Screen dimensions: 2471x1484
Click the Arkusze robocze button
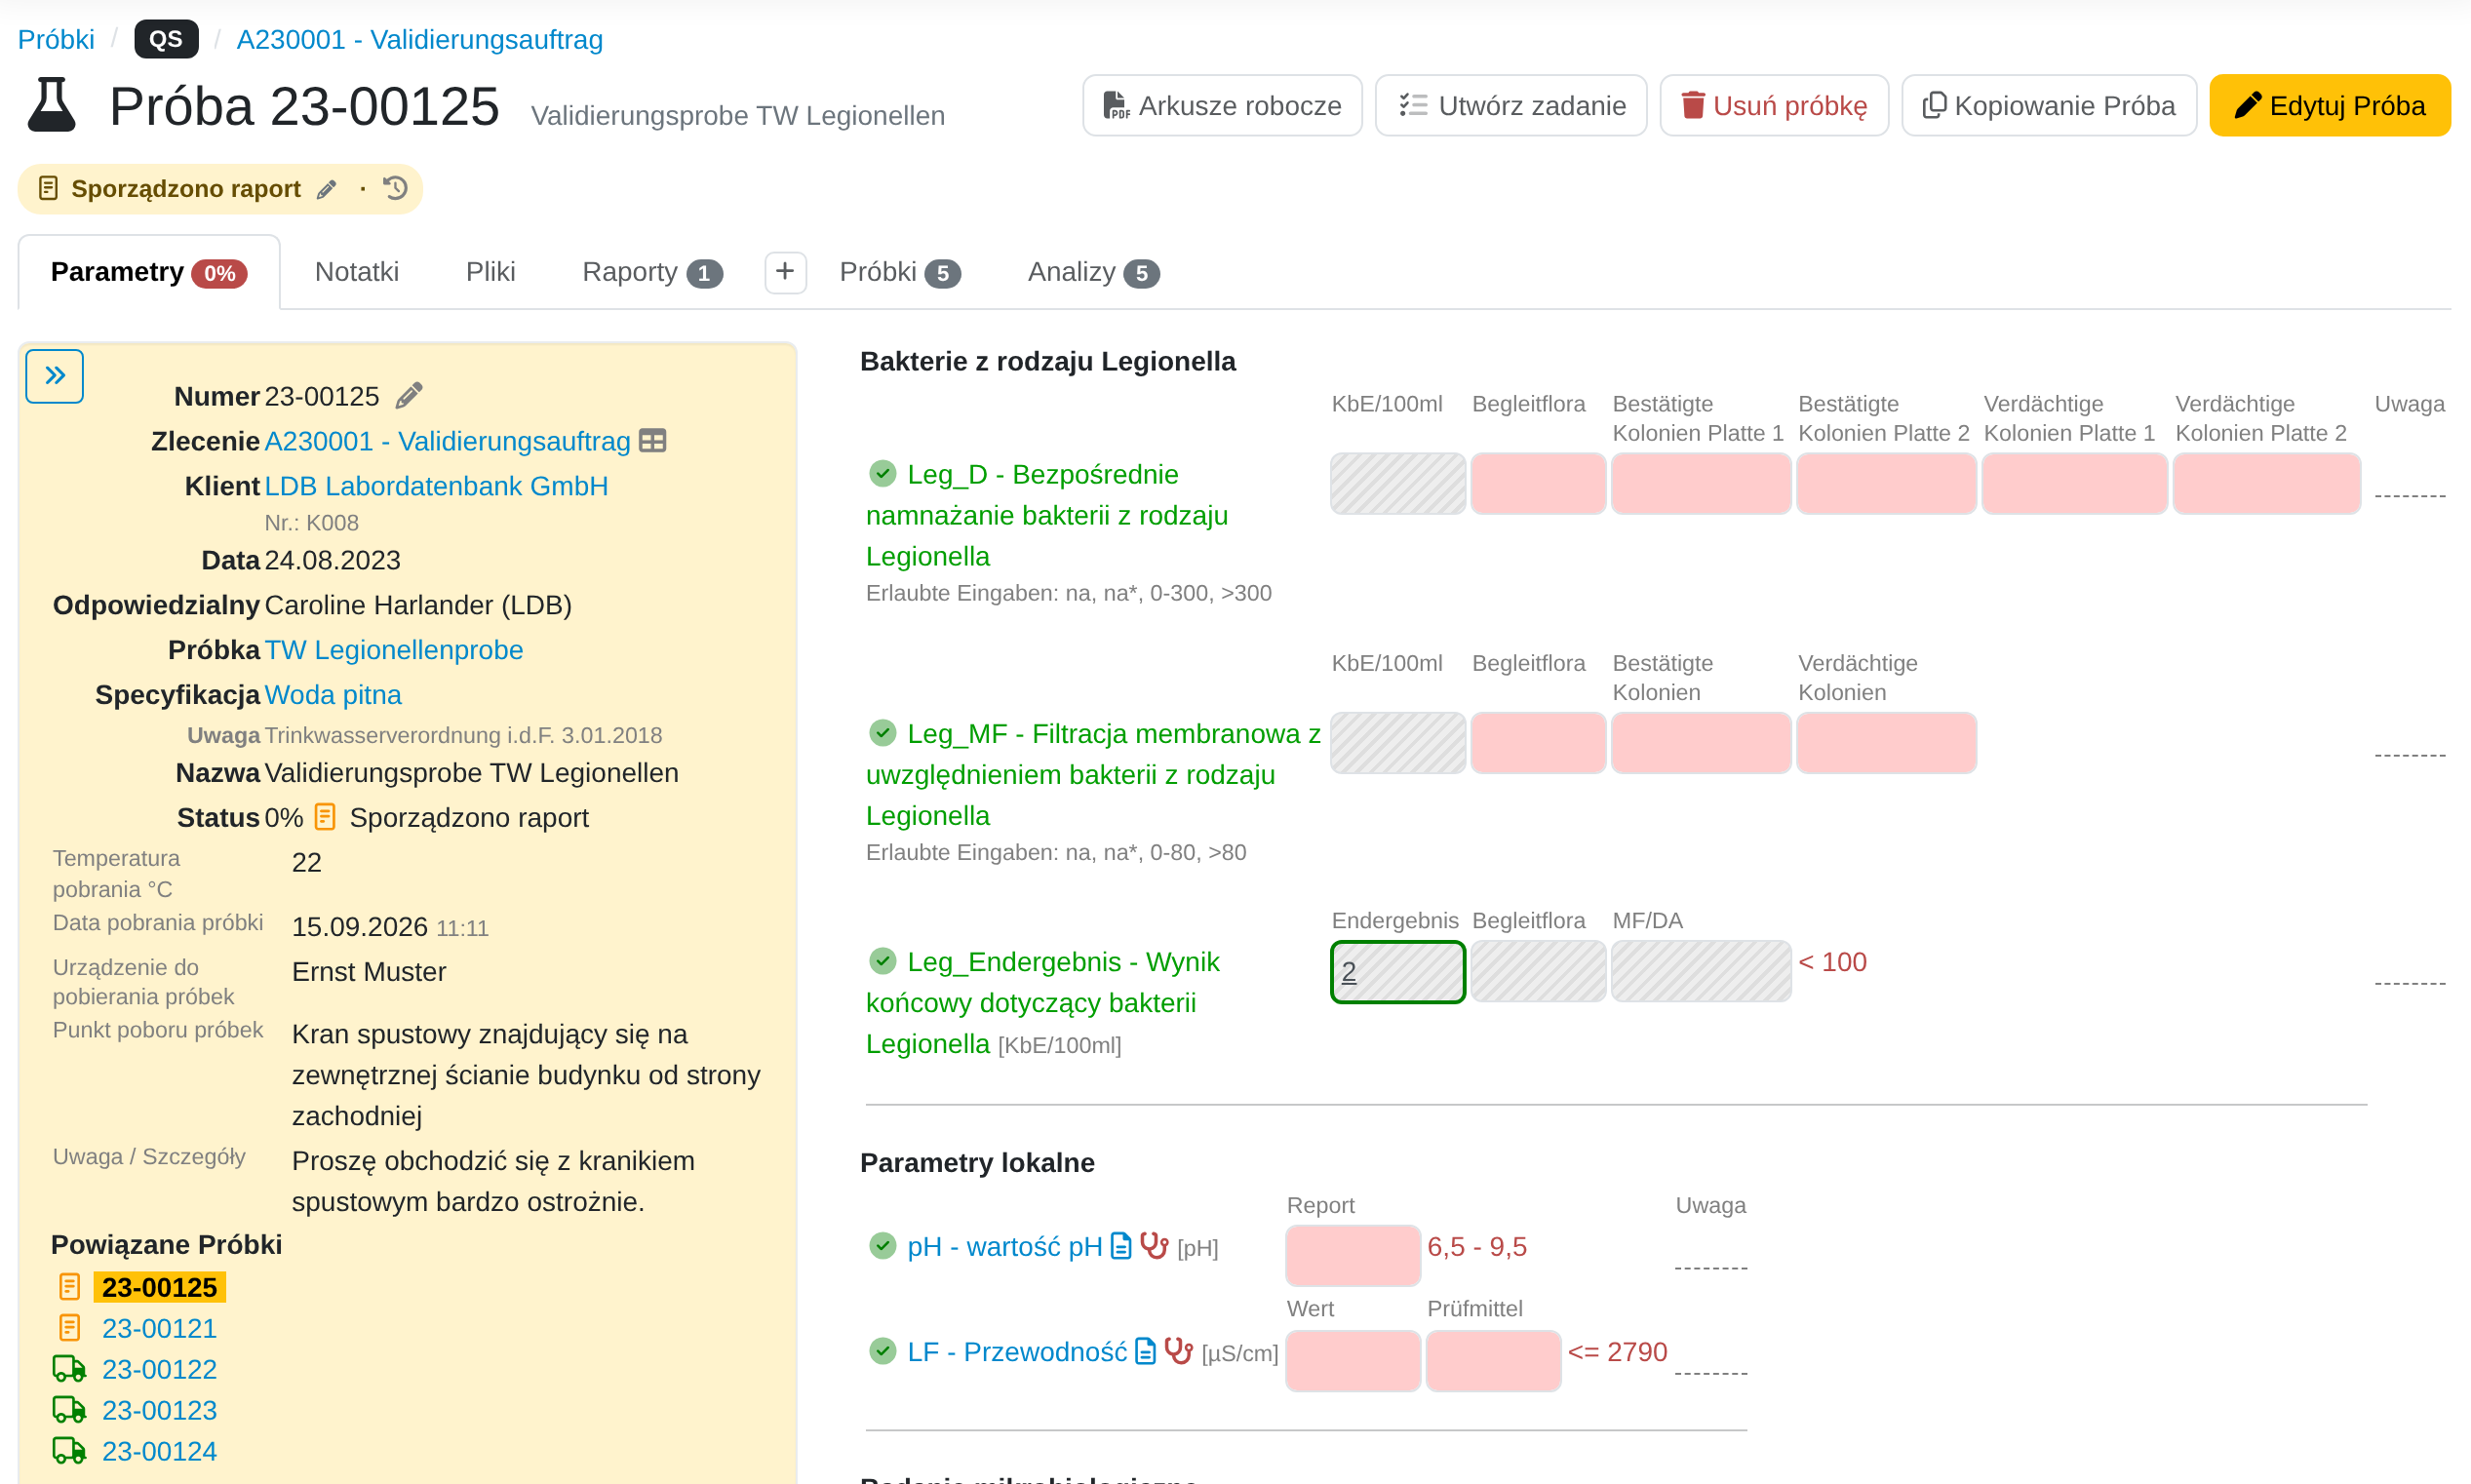(x=1222, y=105)
